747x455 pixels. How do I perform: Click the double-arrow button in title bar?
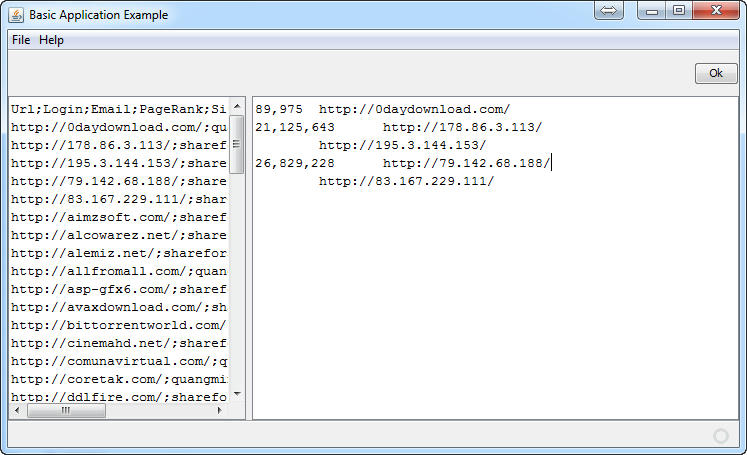[609, 11]
